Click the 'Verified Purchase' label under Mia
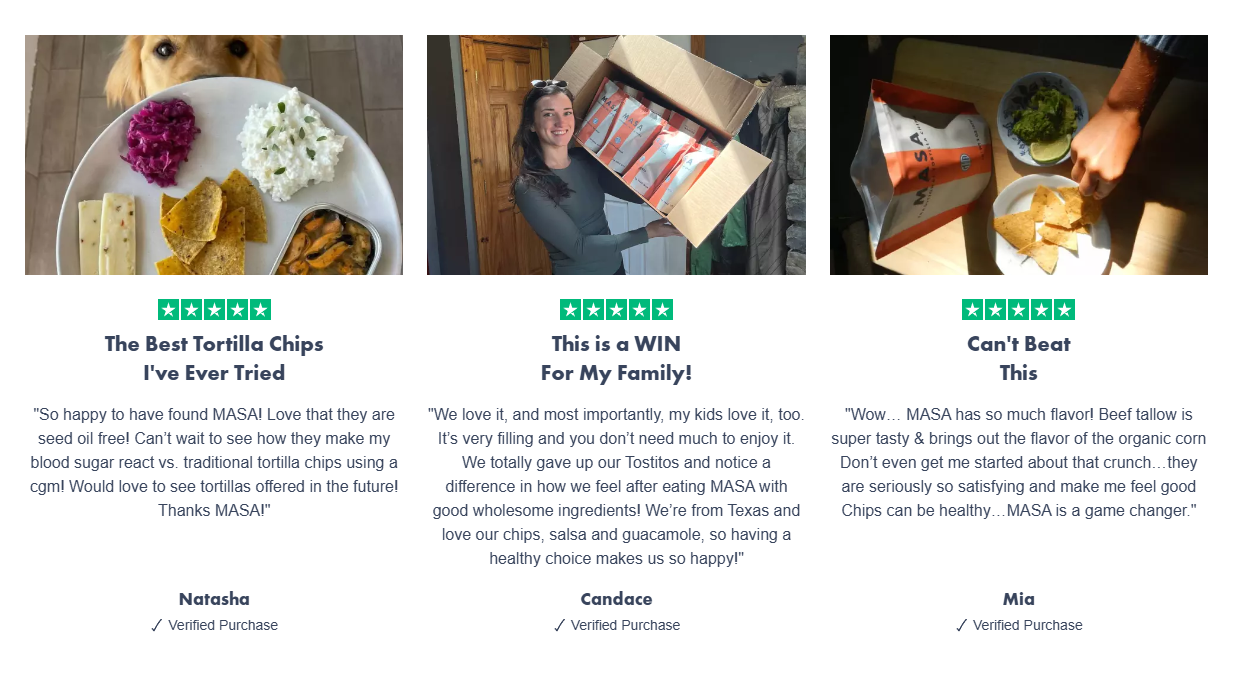The width and height of the screenshot is (1237, 699). click(x=1027, y=625)
